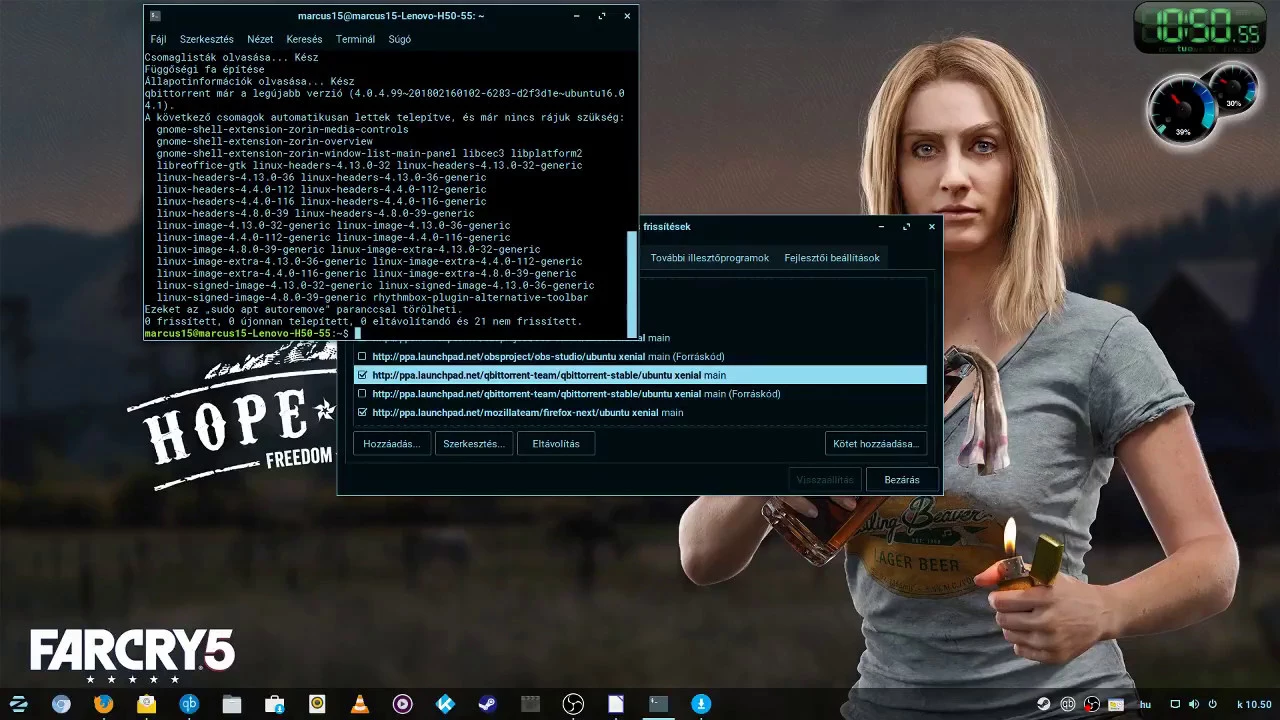Open the blue download arrow taskbar icon
1280x720 pixels.
click(x=701, y=704)
